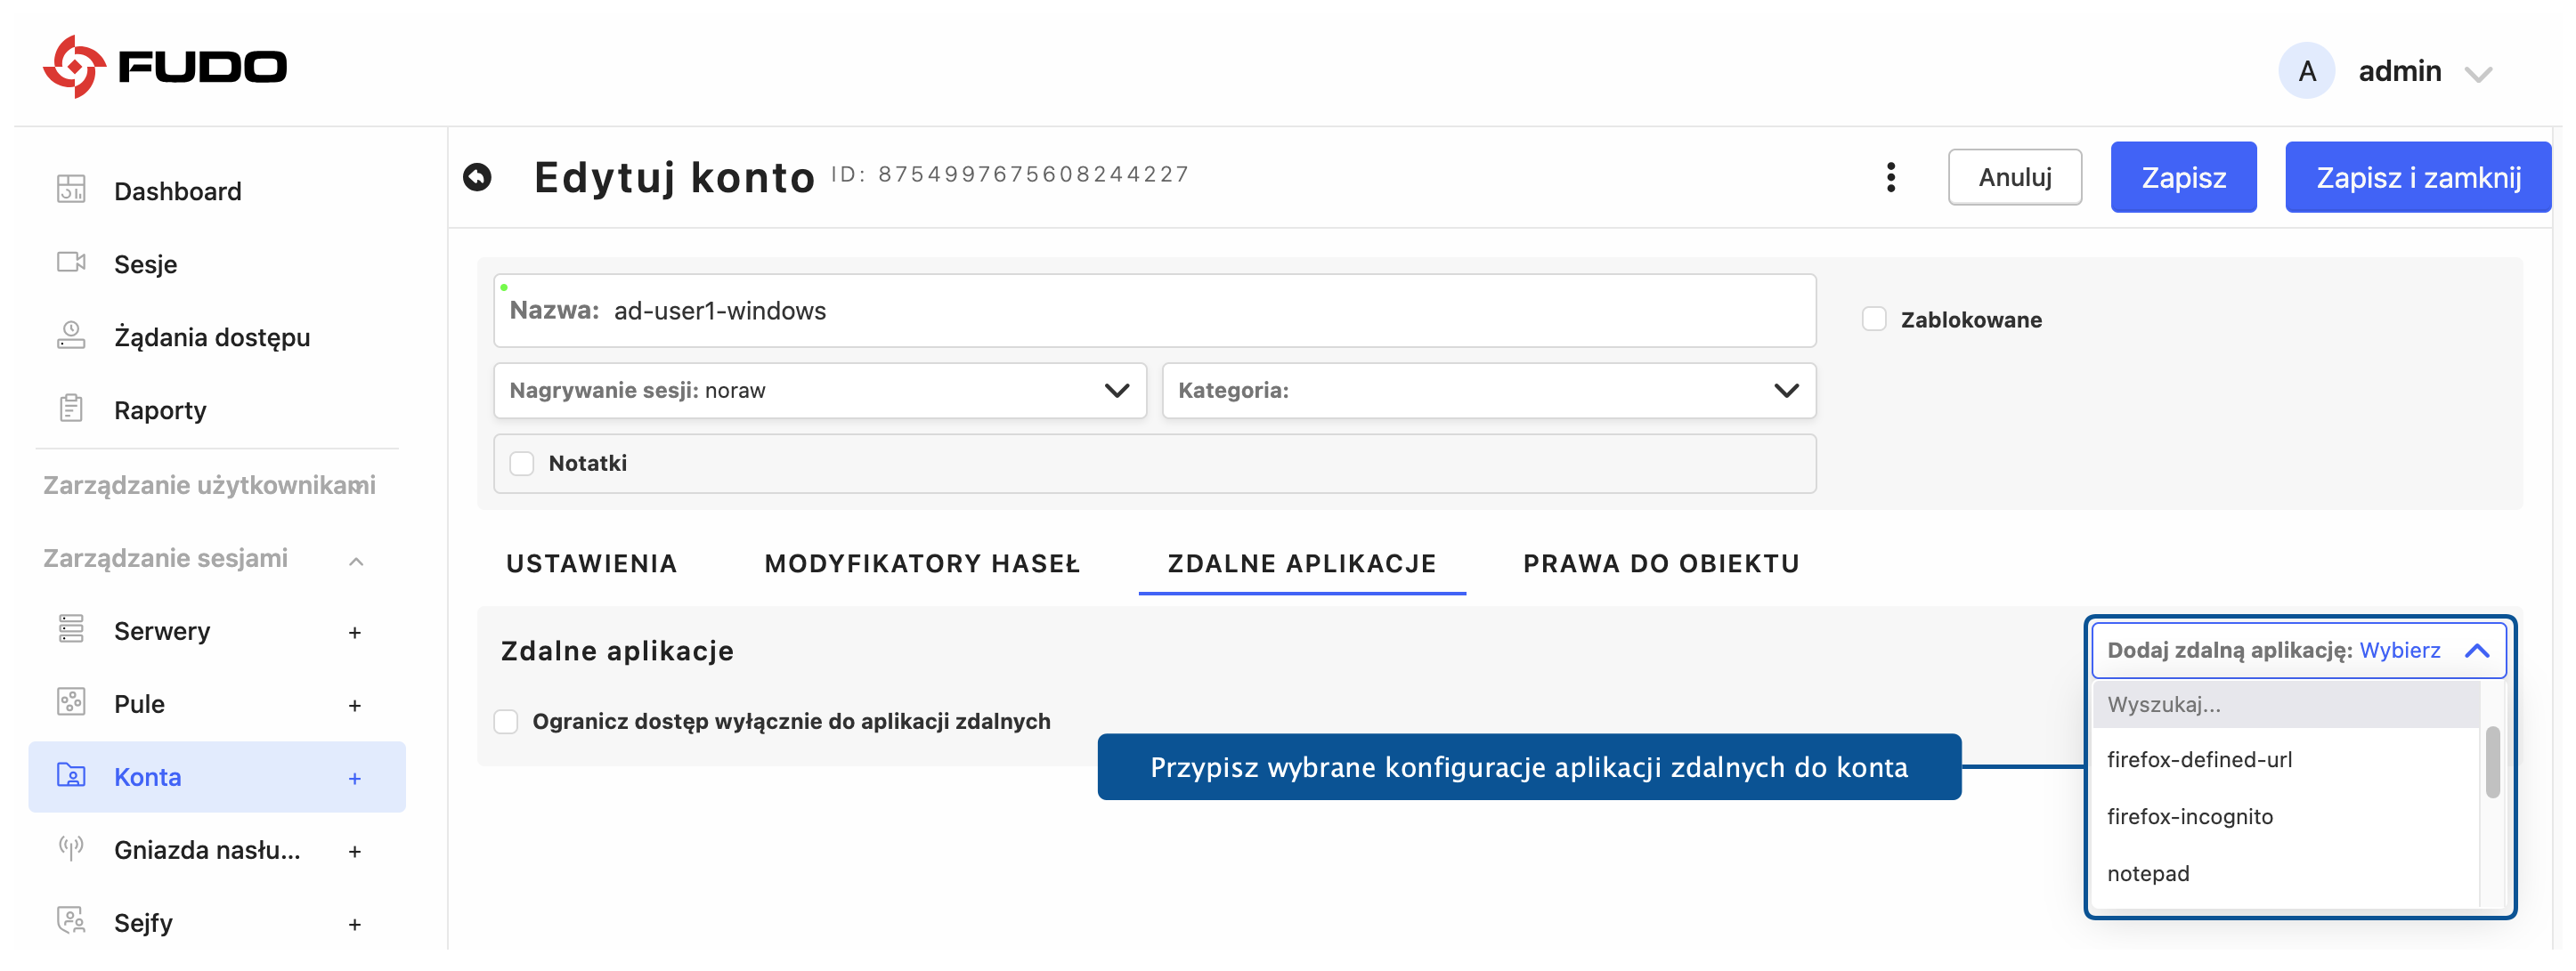The width and height of the screenshot is (2576, 971).
Task: Click the Zapisz i zamknij button
Action: (x=2417, y=177)
